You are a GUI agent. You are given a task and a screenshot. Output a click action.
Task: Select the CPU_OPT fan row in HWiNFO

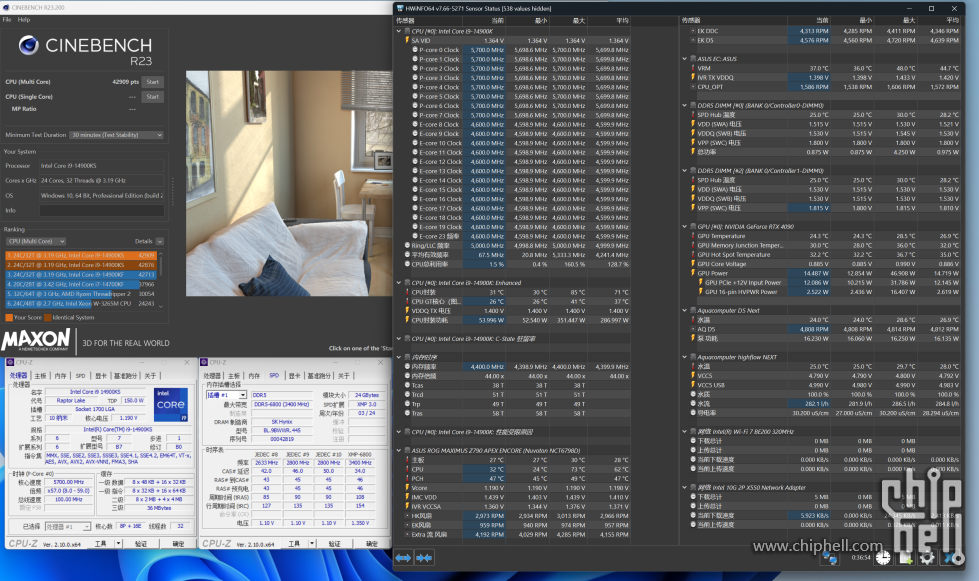pos(825,87)
